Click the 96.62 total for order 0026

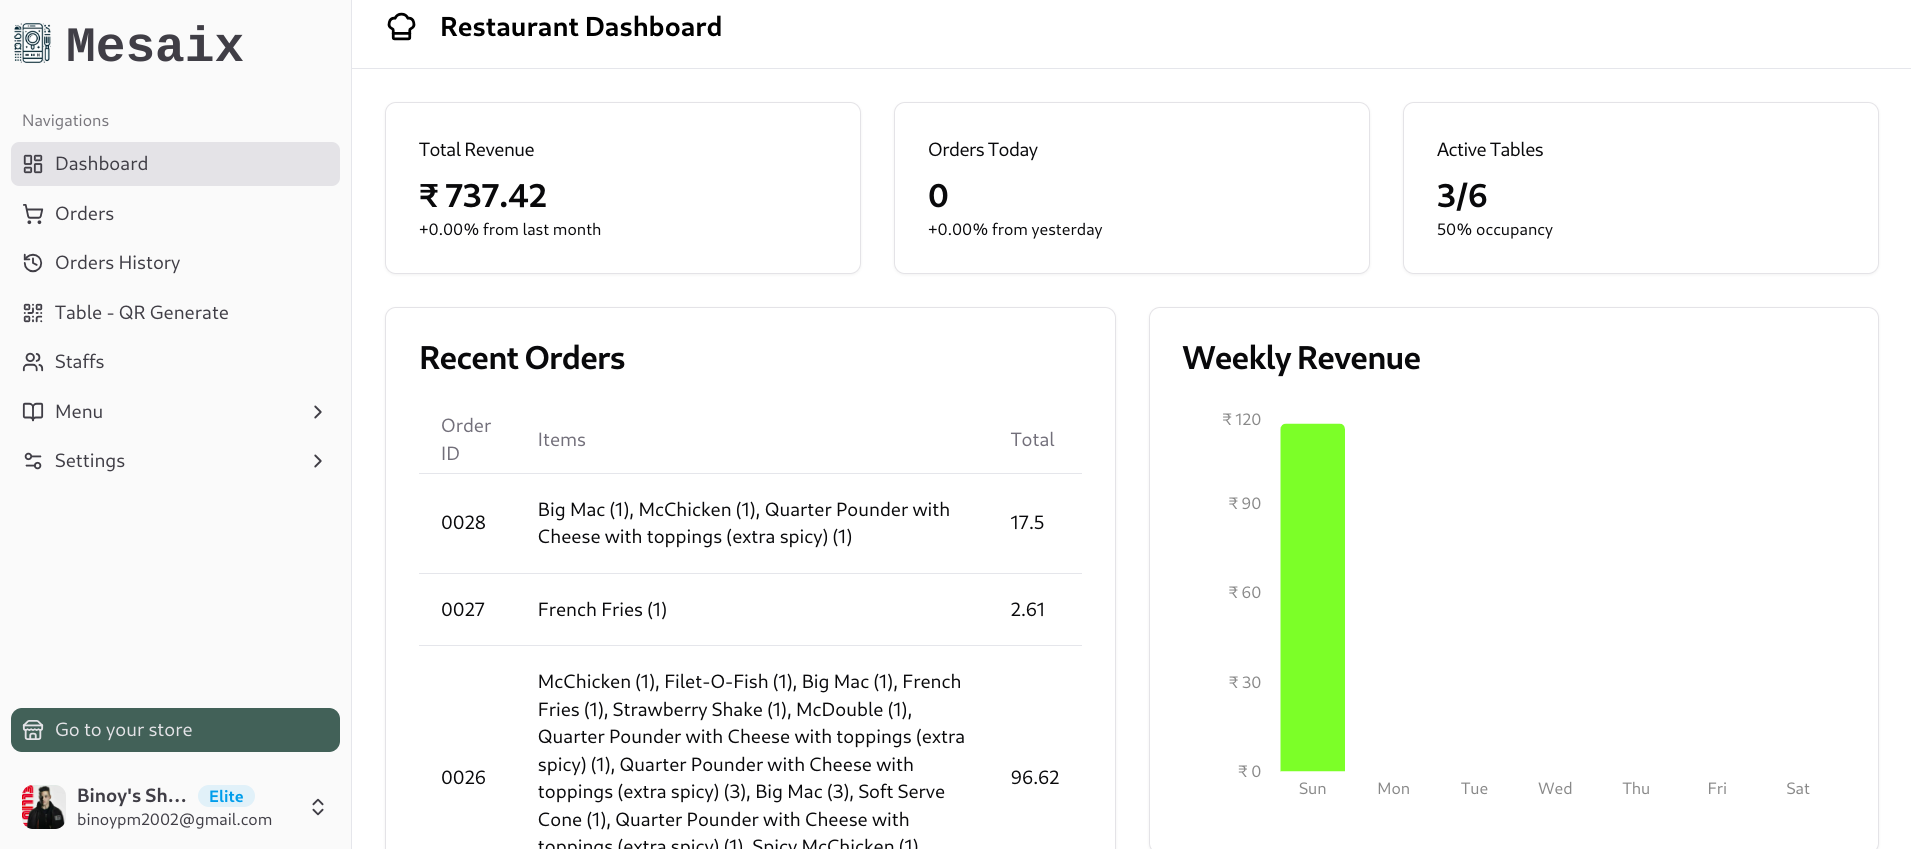click(x=1034, y=778)
